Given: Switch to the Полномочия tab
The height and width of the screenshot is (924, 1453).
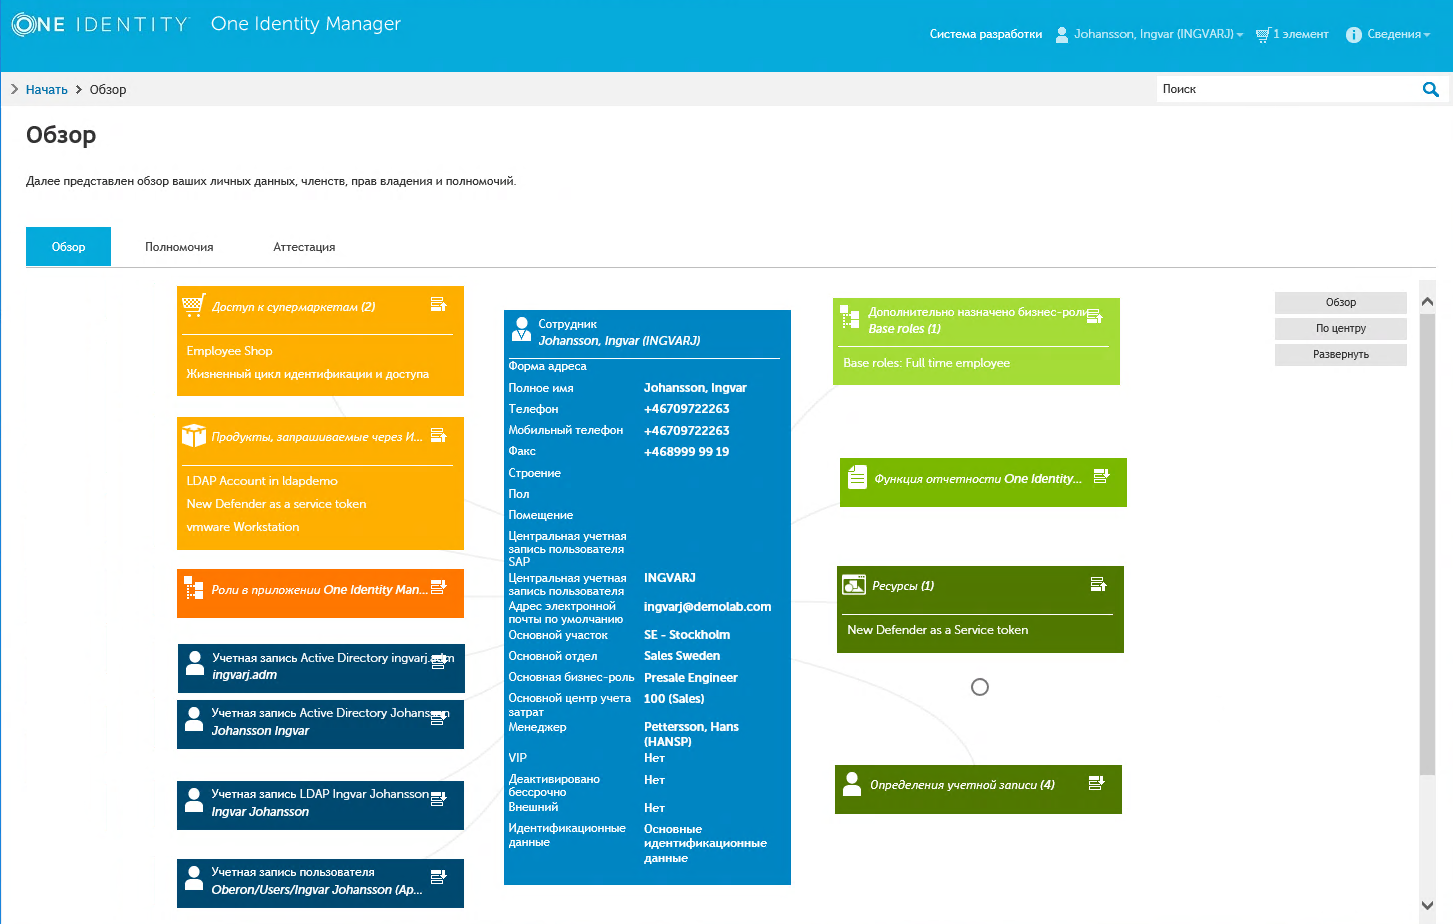Looking at the screenshot, I should click(x=179, y=247).
